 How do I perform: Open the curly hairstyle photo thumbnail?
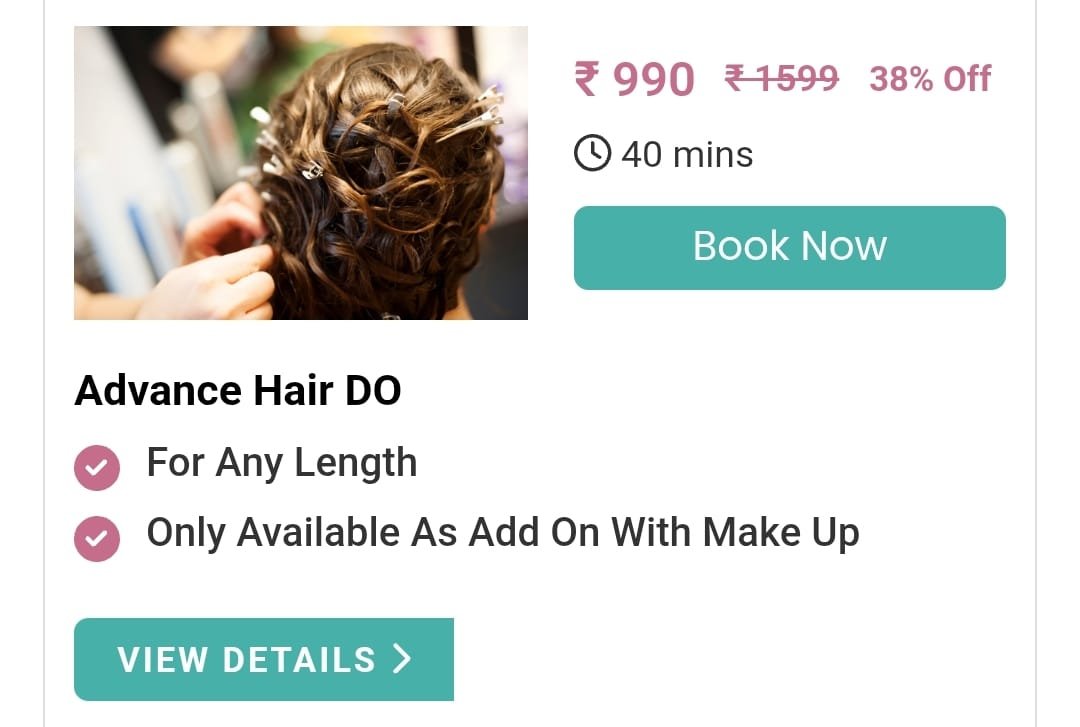[x=301, y=173]
